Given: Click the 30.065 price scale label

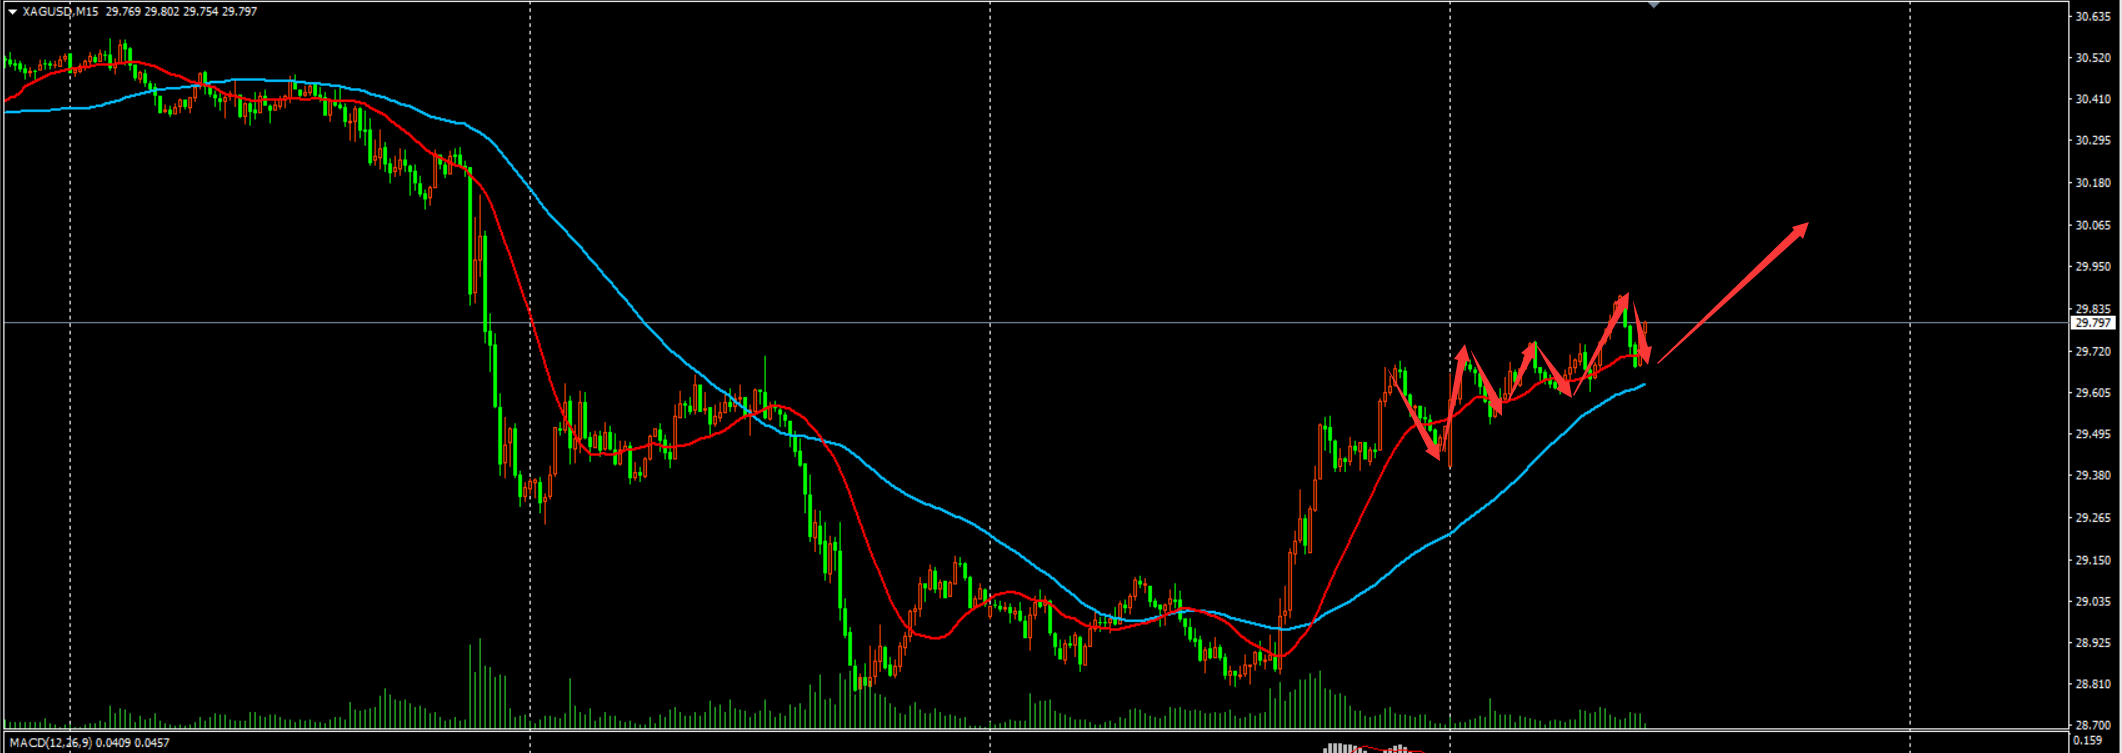Looking at the screenshot, I should pyautogui.click(x=2092, y=225).
